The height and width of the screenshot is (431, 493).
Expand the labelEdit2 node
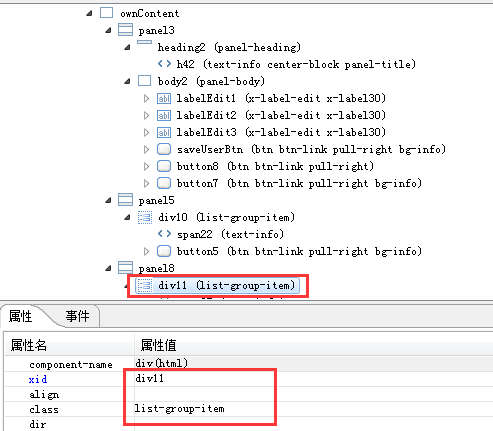point(146,115)
